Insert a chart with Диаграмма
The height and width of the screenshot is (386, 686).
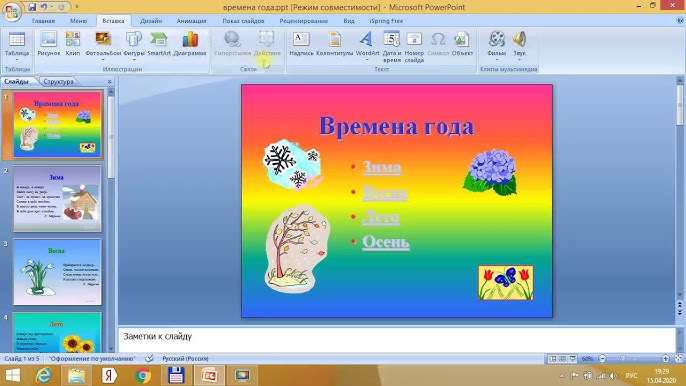[x=190, y=44]
